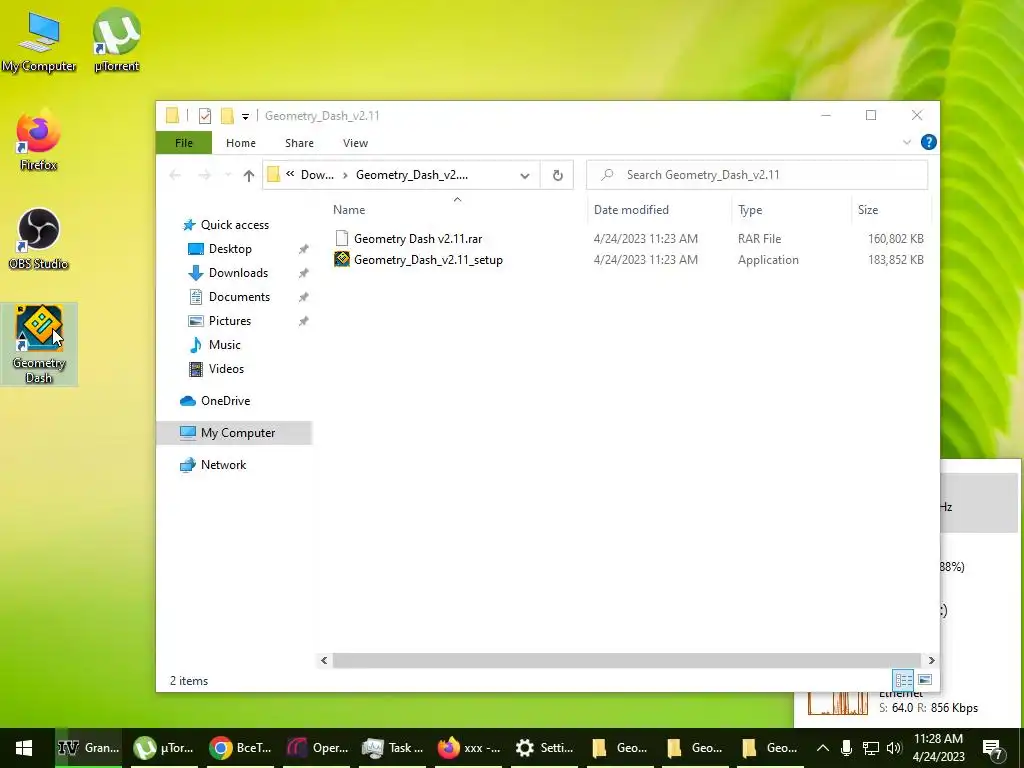Click the Search Geometry_Dash_v2.11 field
Screen dimensions: 1024x768
[757, 175]
